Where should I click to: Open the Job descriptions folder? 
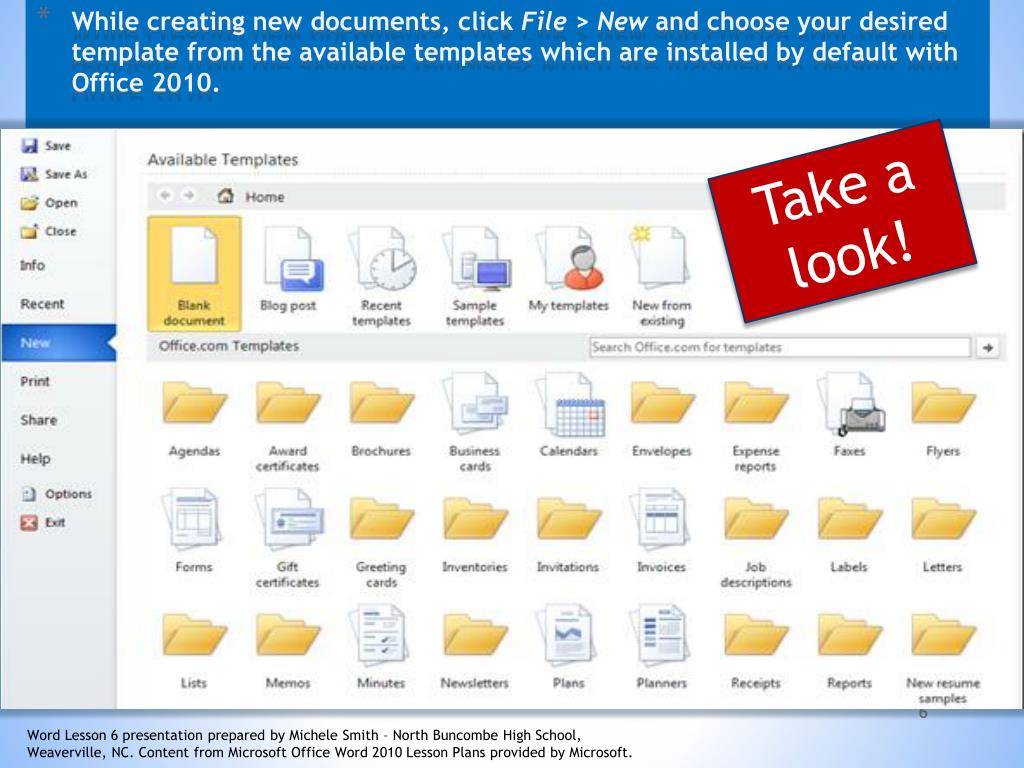pyautogui.click(x=756, y=541)
